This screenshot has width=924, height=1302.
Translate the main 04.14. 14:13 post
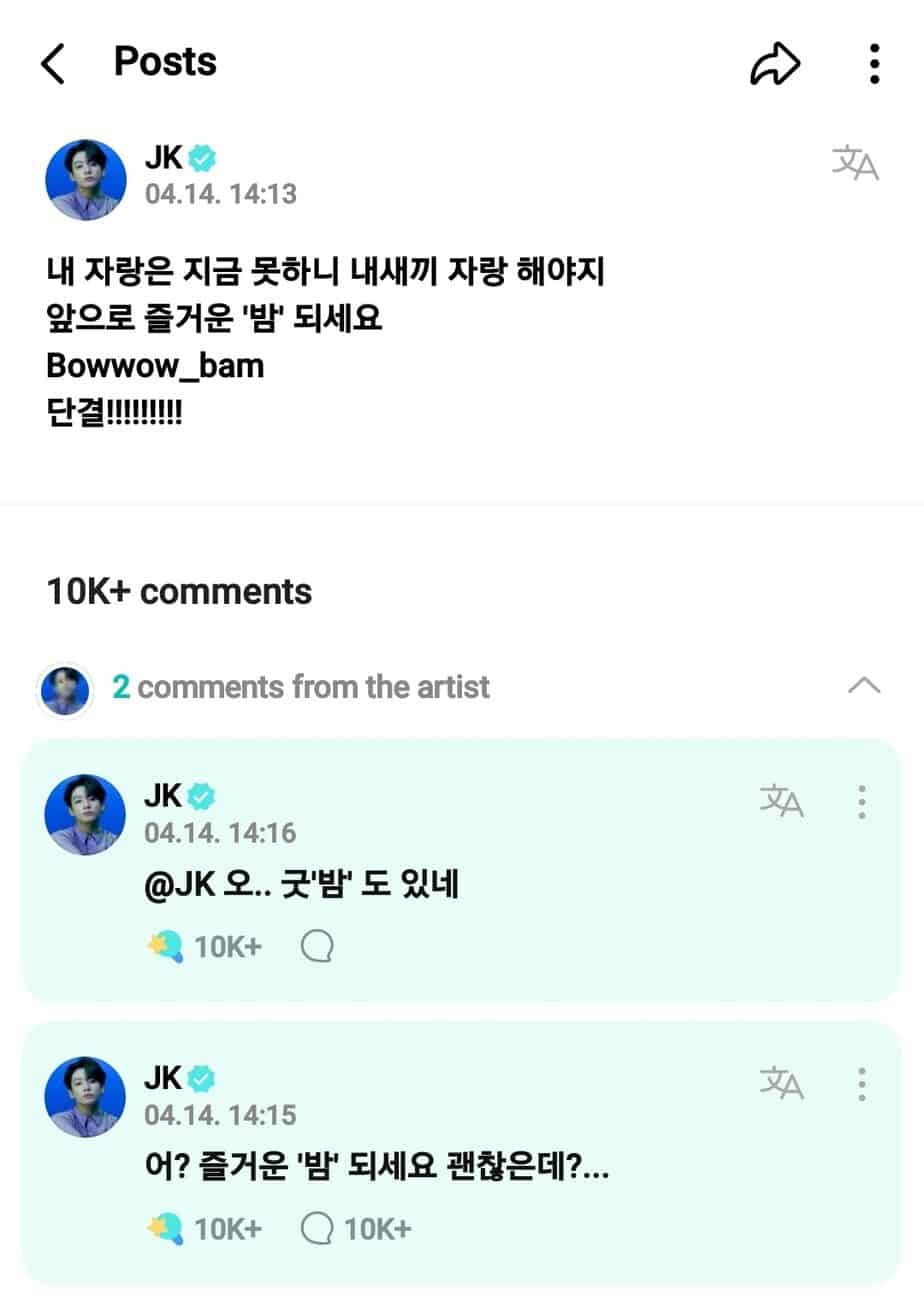855,163
